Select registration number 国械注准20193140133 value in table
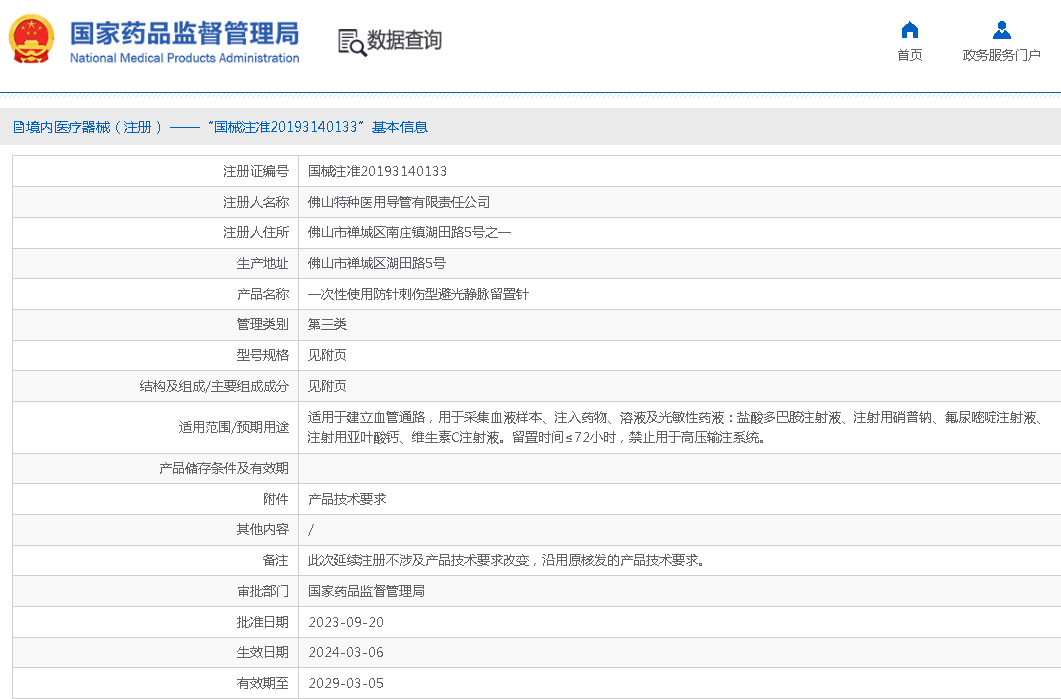The height and width of the screenshot is (699, 1061). (377, 171)
